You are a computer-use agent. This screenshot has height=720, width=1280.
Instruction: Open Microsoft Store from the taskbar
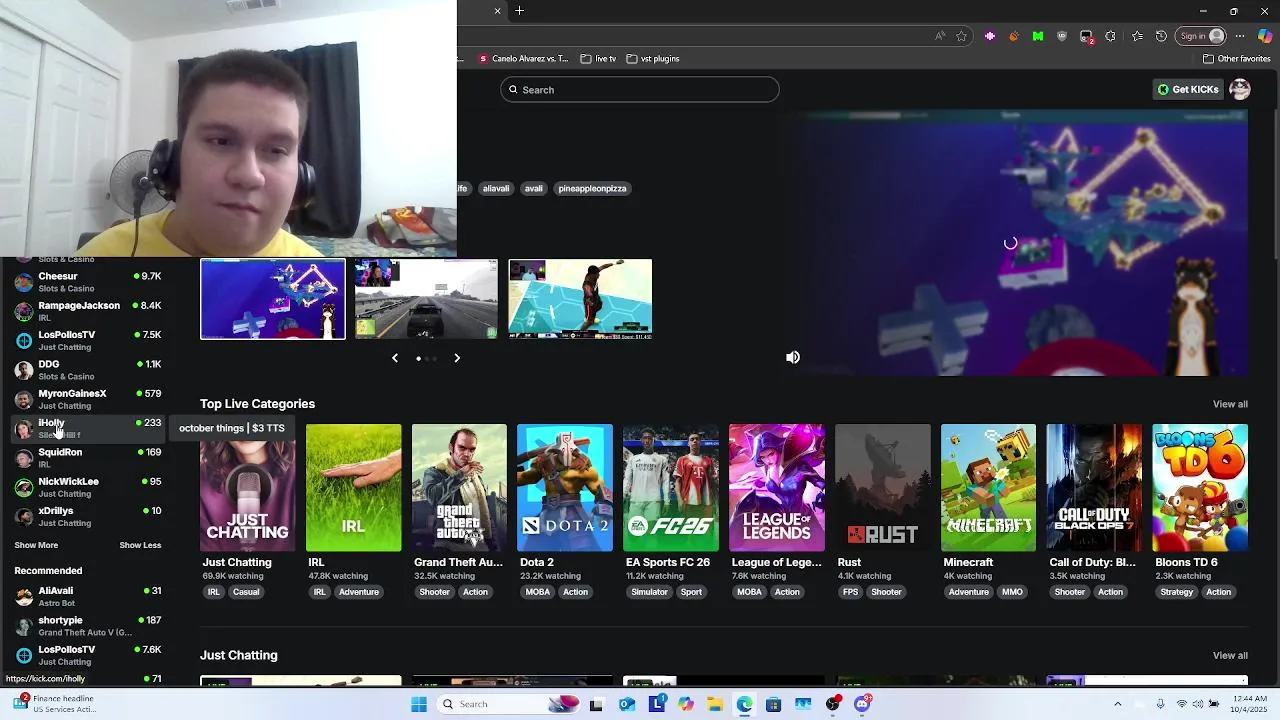click(x=773, y=704)
